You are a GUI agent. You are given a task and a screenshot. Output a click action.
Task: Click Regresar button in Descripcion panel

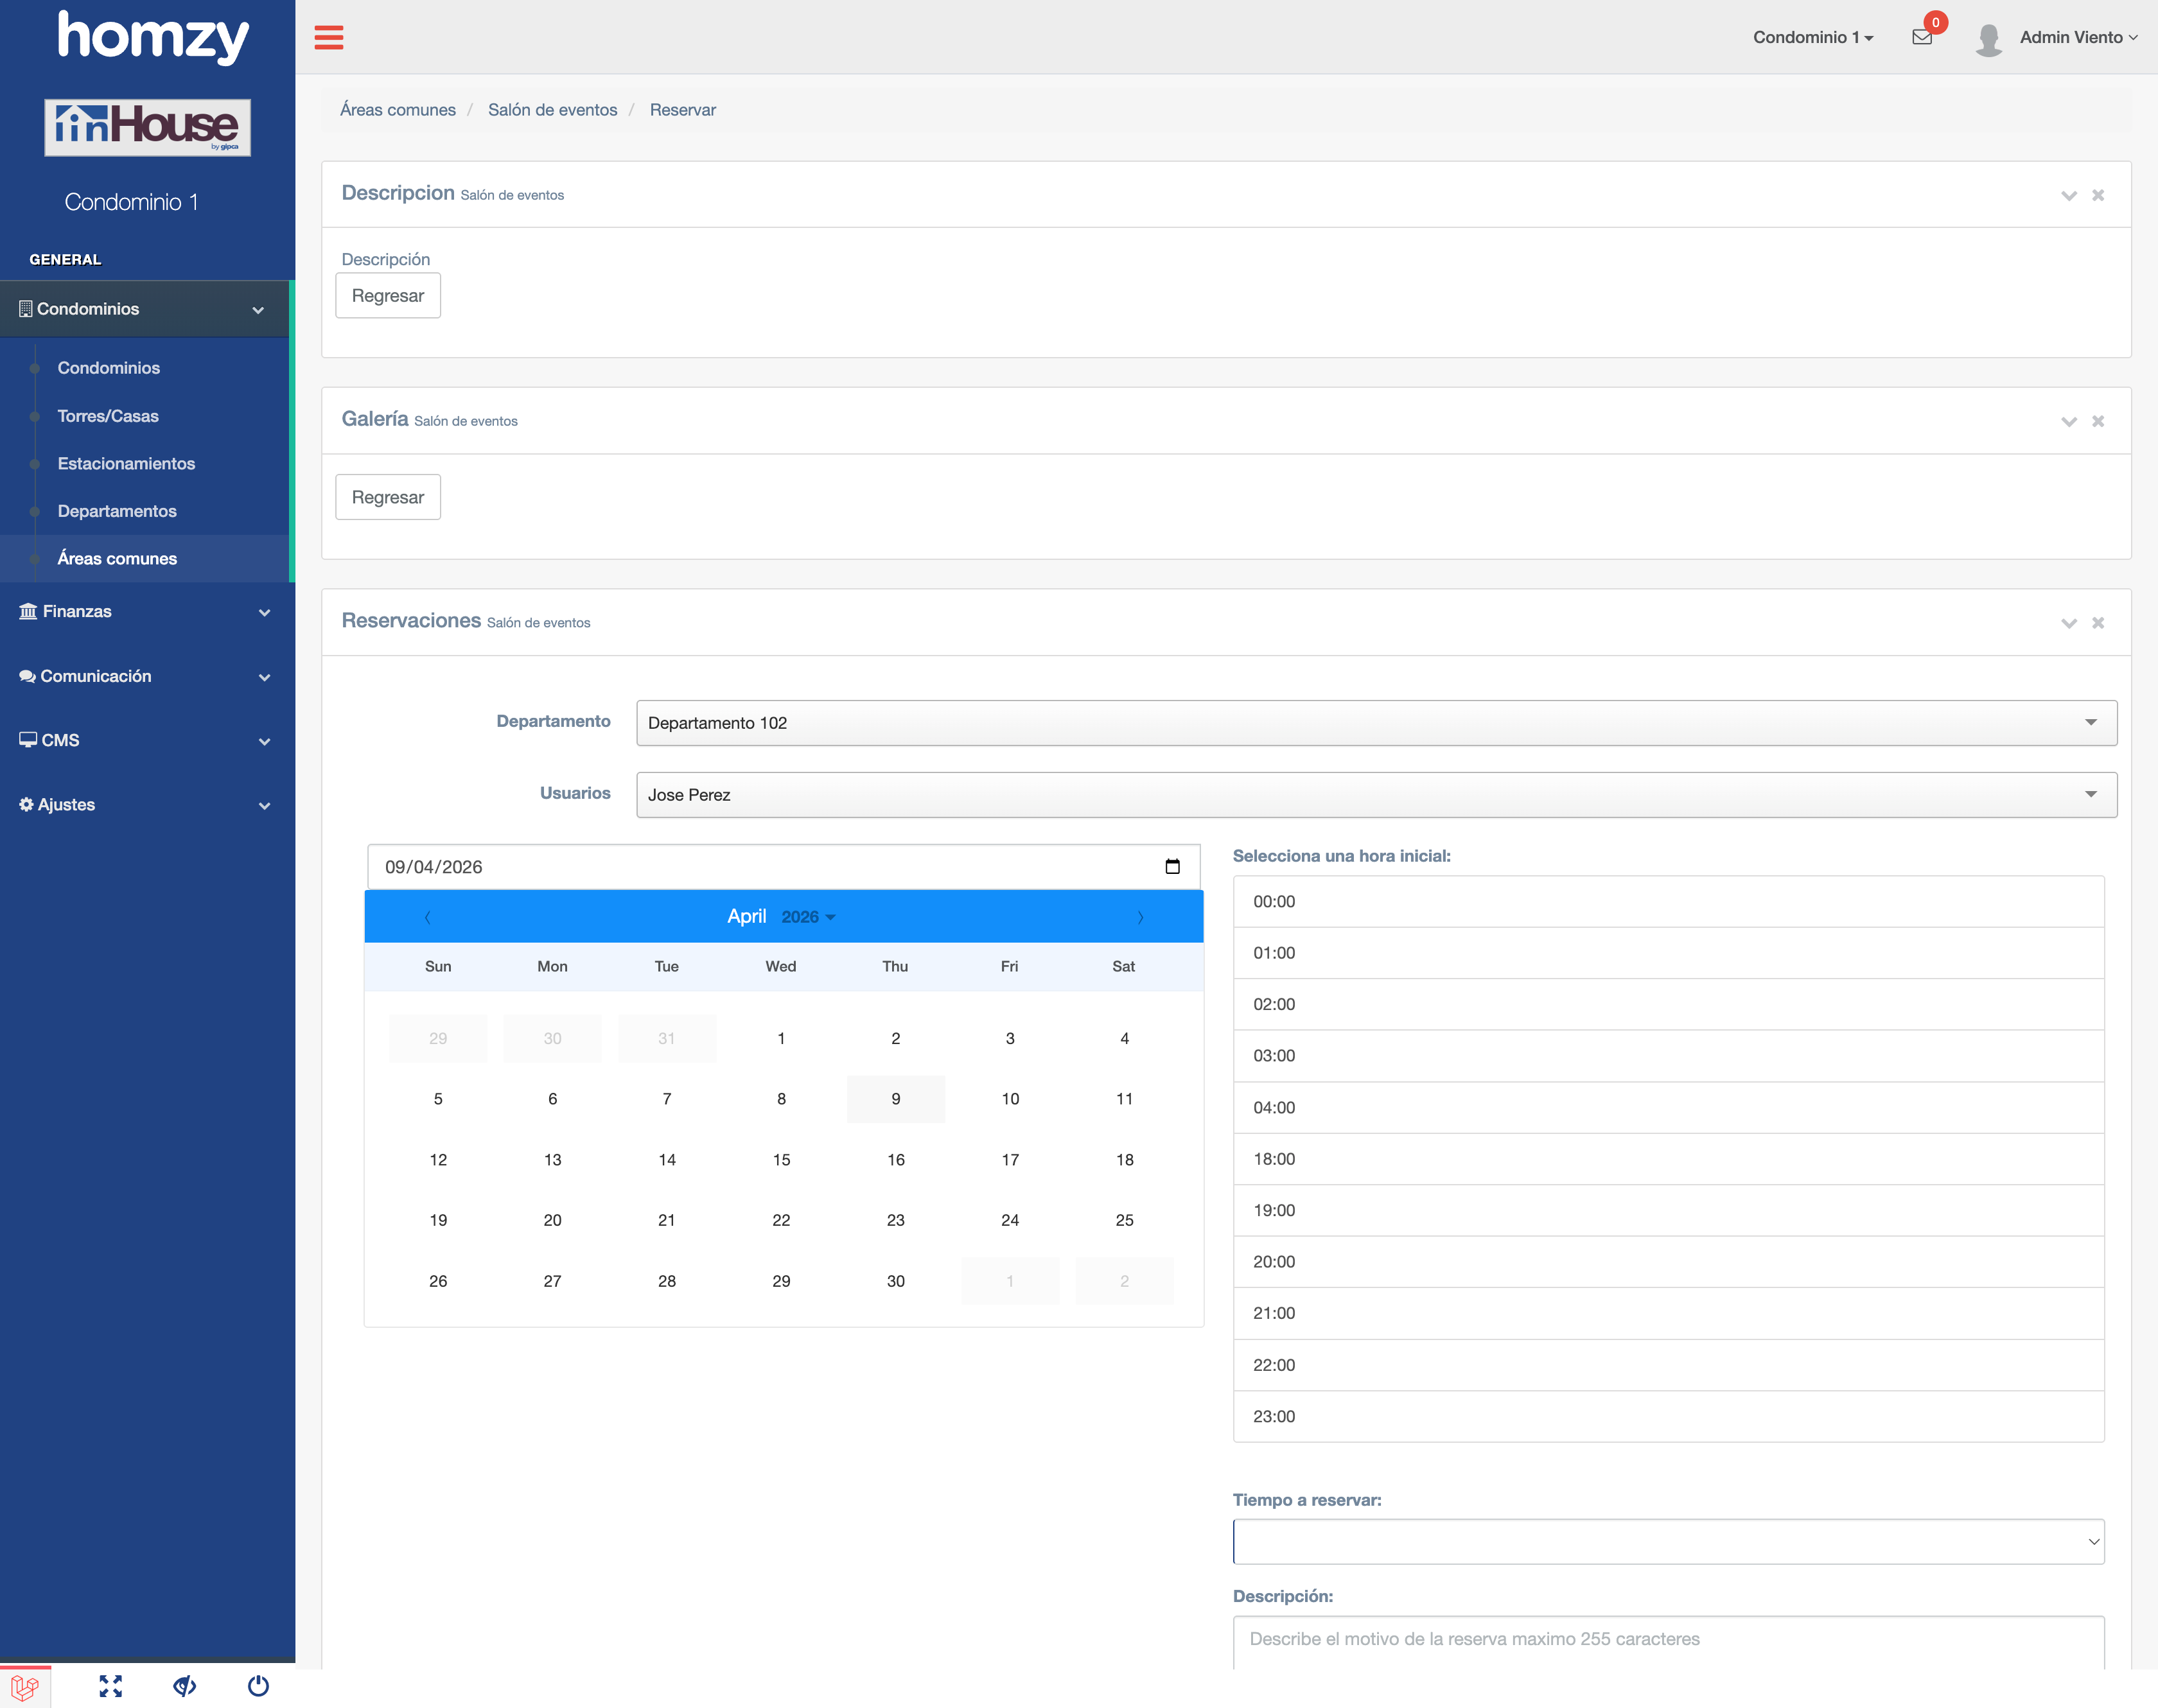click(x=388, y=296)
